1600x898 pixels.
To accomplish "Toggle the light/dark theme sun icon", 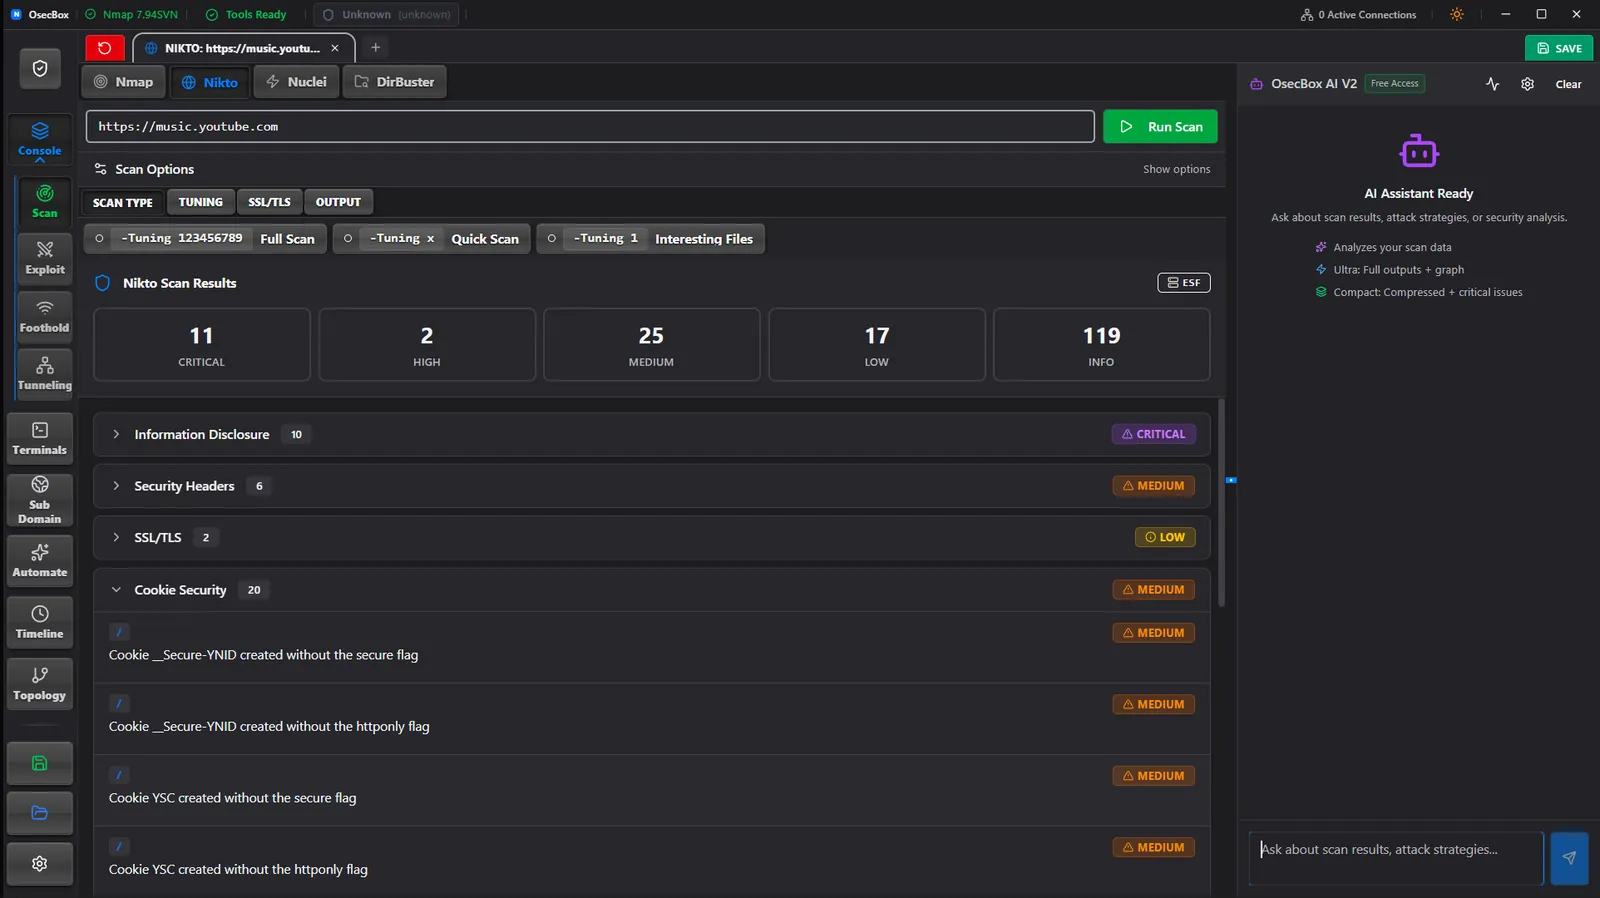I will [x=1457, y=15].
